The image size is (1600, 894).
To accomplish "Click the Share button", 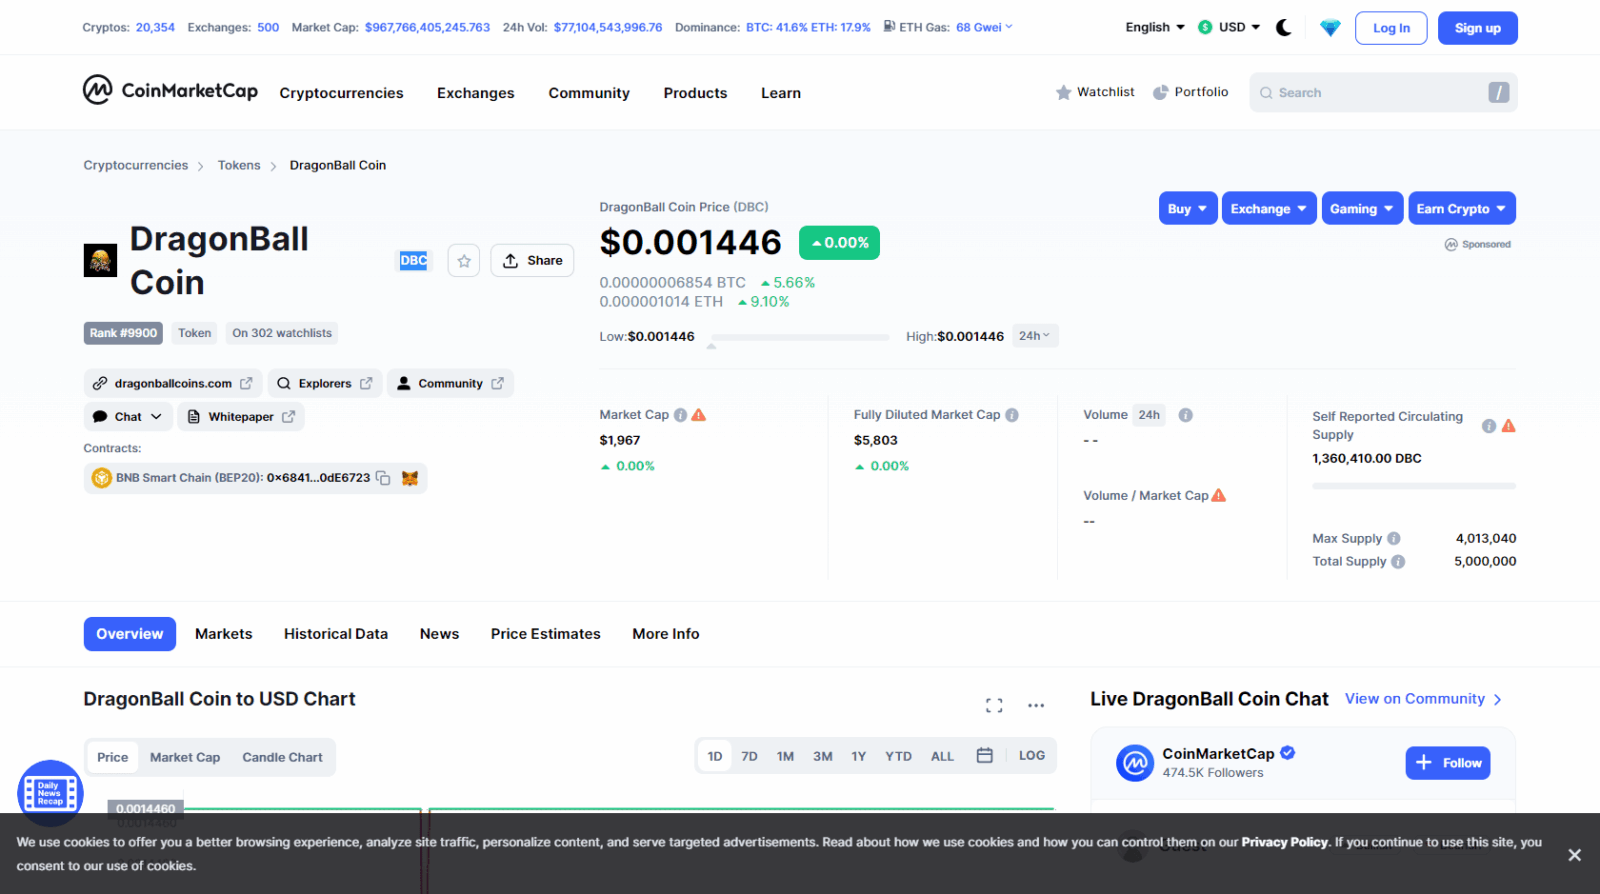I will (532, 260).
